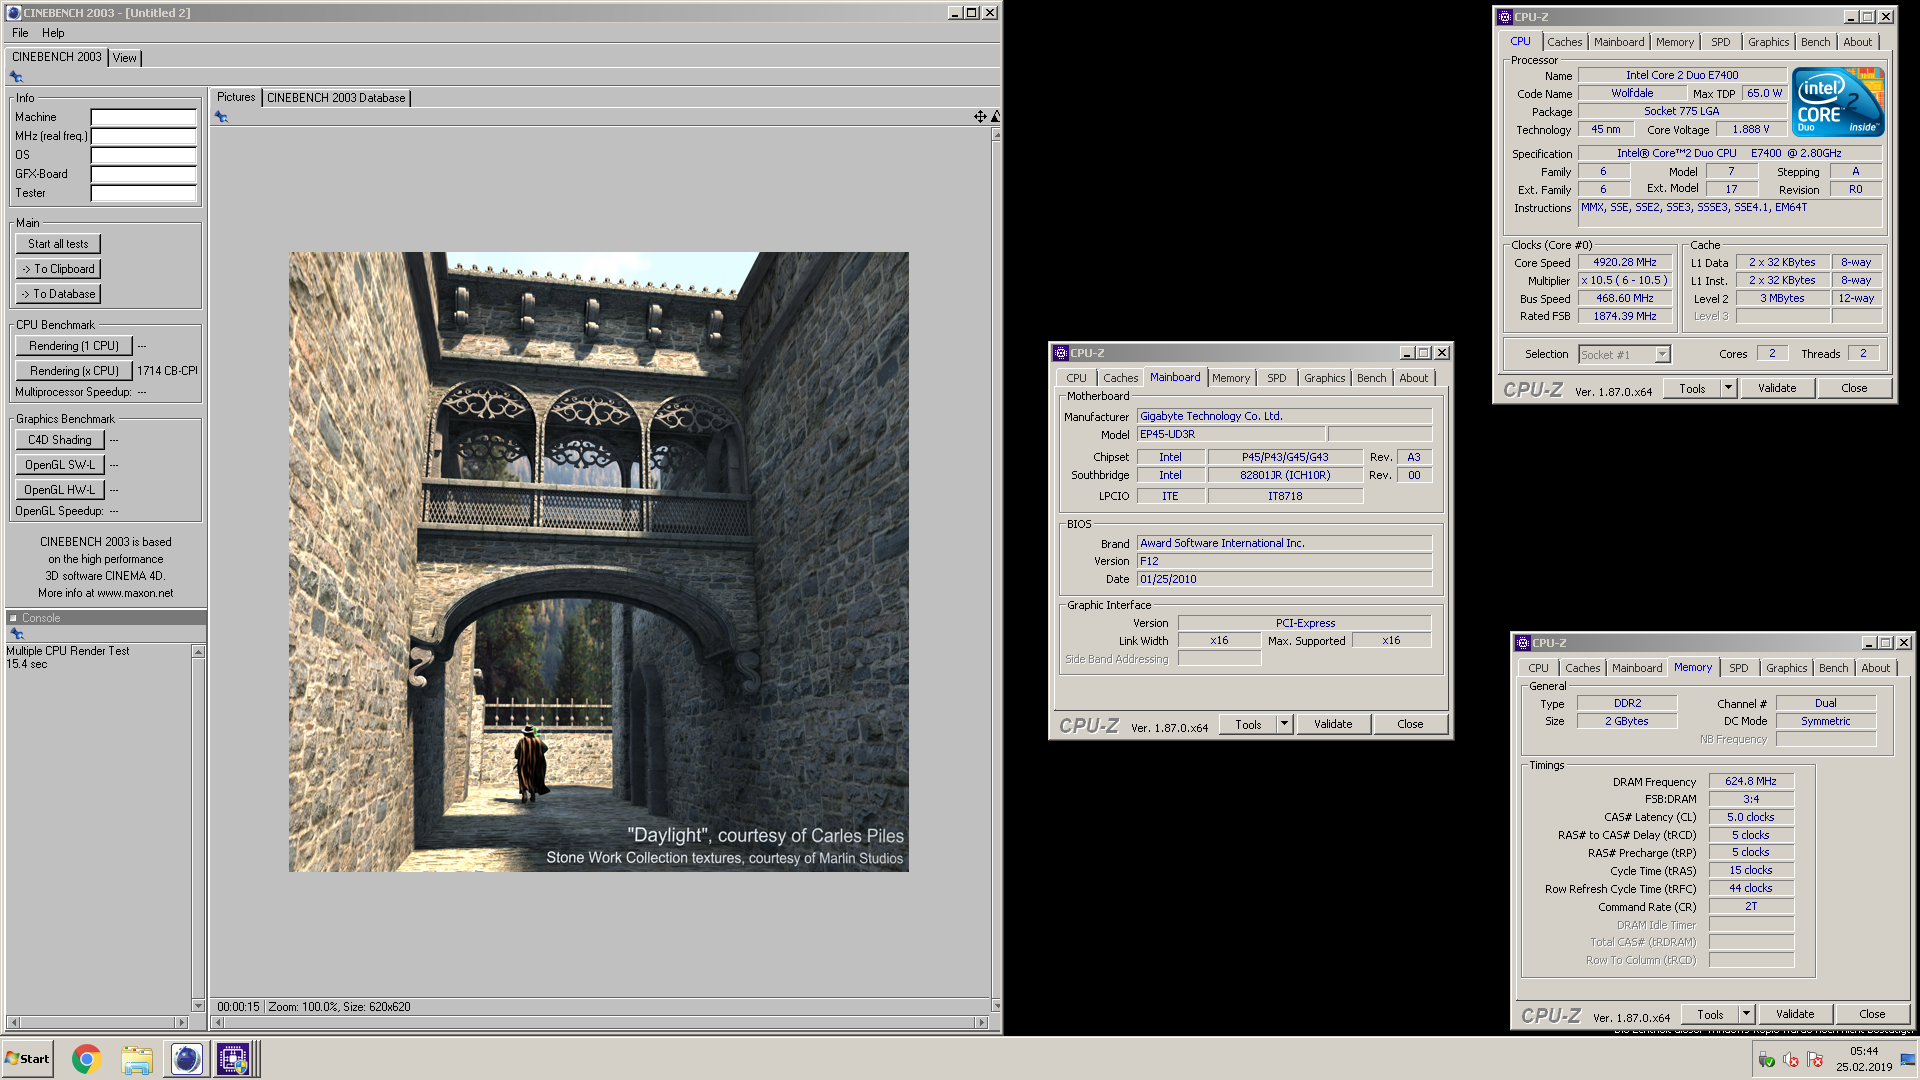Click the Windows Start button
This screenshot has height=1080, width=1920.
(x=28, y=1059)
